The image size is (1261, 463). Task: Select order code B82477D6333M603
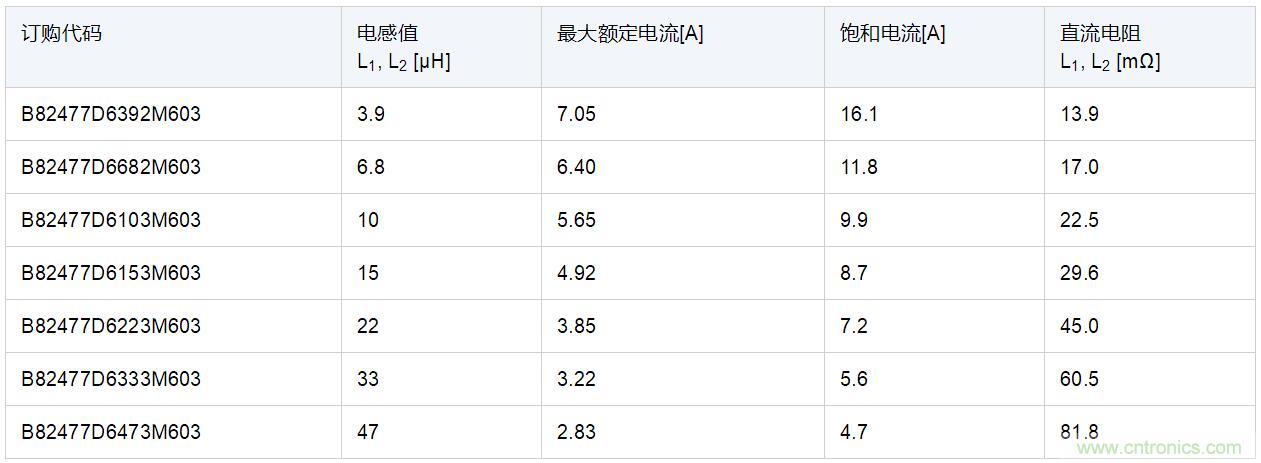point(111,379)
